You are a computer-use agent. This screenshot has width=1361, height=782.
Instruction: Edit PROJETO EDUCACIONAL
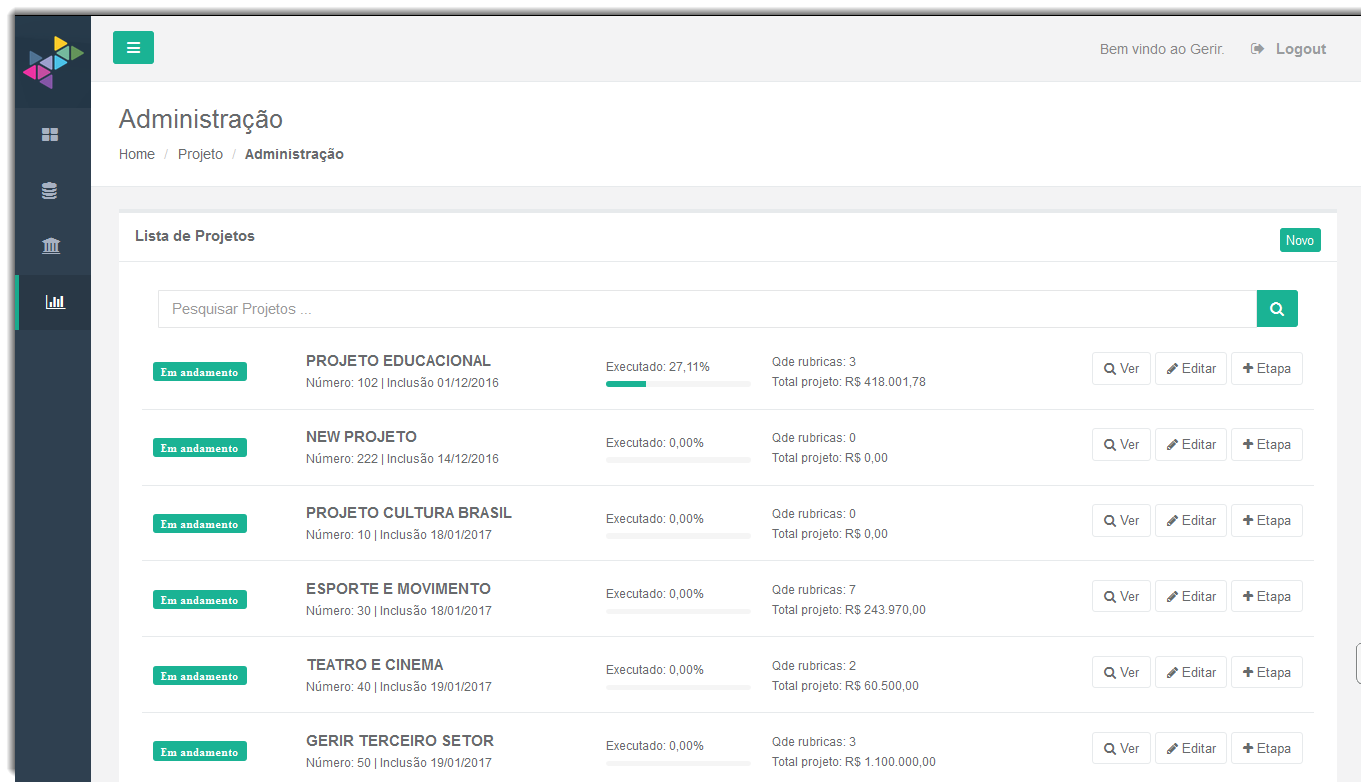pos(1191,368)
